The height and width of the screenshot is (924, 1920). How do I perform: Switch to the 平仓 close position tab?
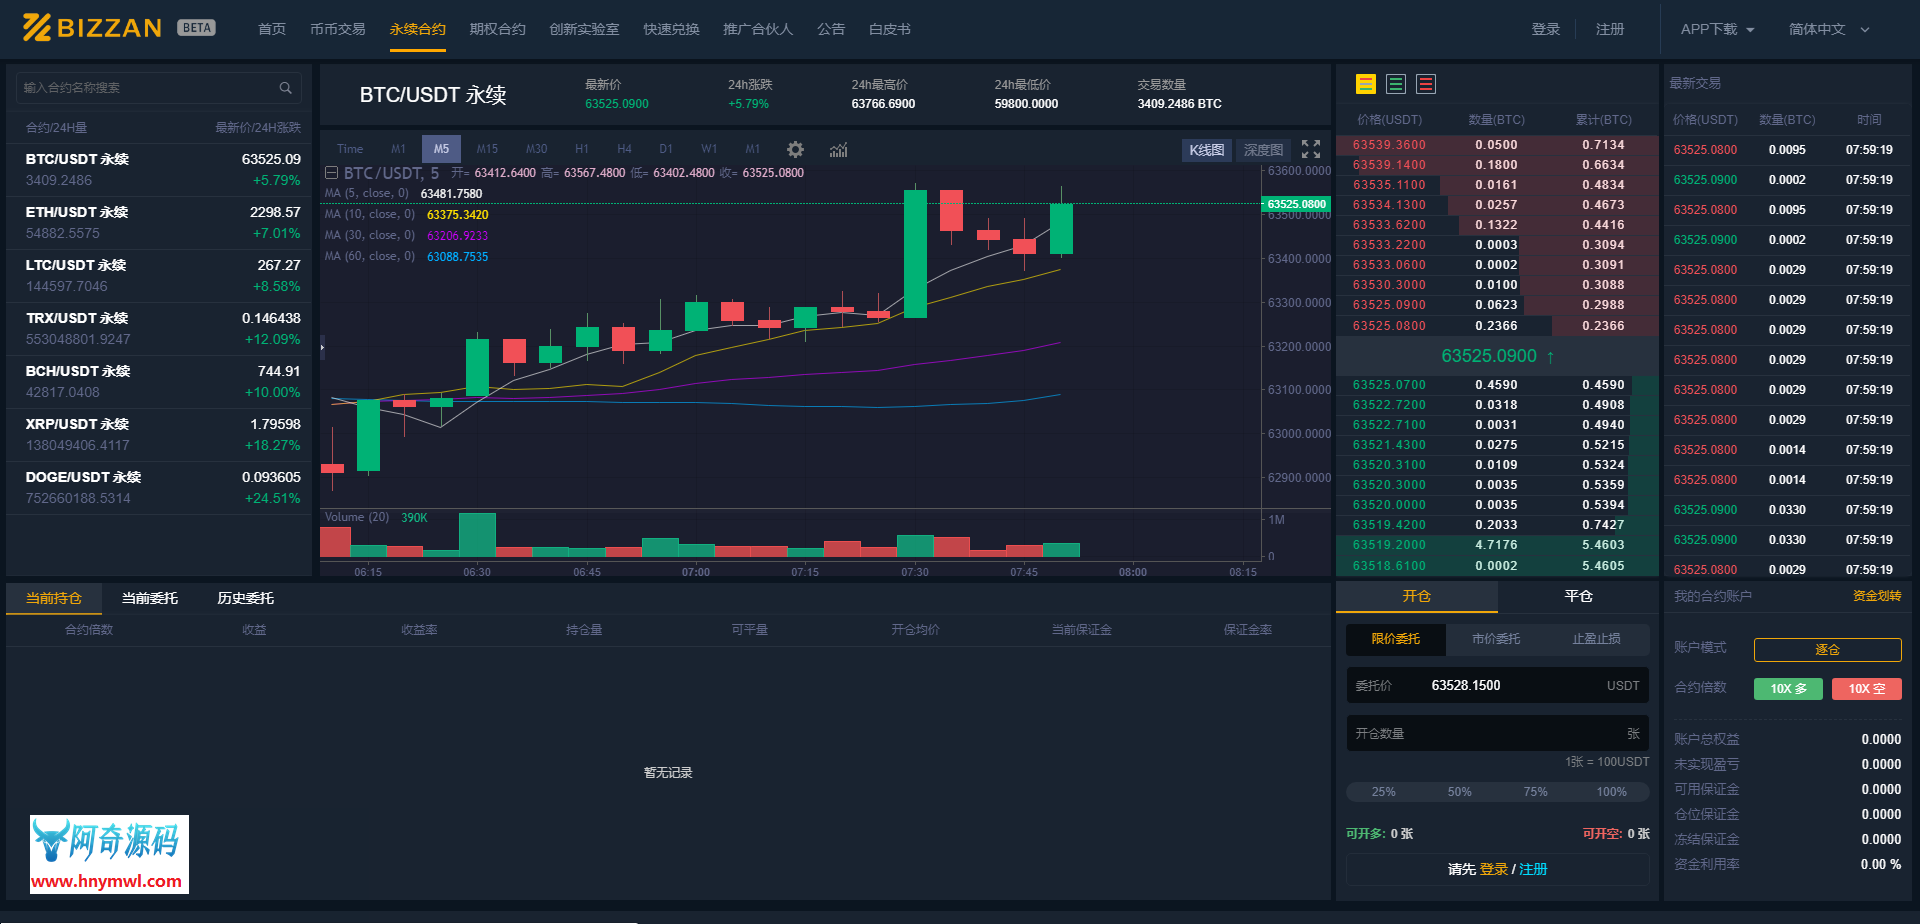(x=1578, y=597)
